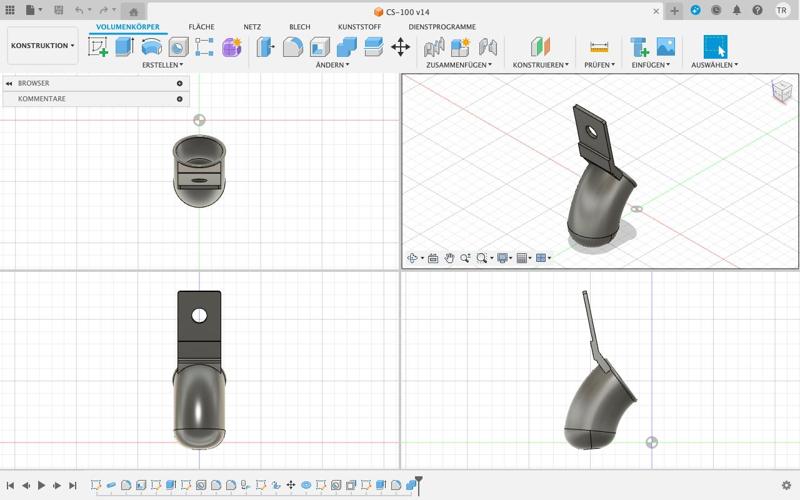This screenshot has width=800, height=500.
Task: Expand the Erstellen menu
Action: point(162,65)
